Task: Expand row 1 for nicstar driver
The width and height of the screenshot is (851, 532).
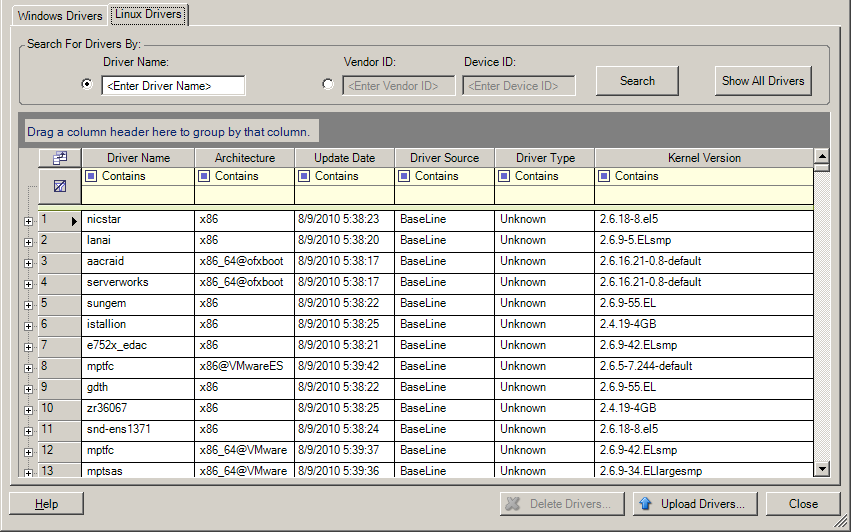Action: [x=28, y=220]
